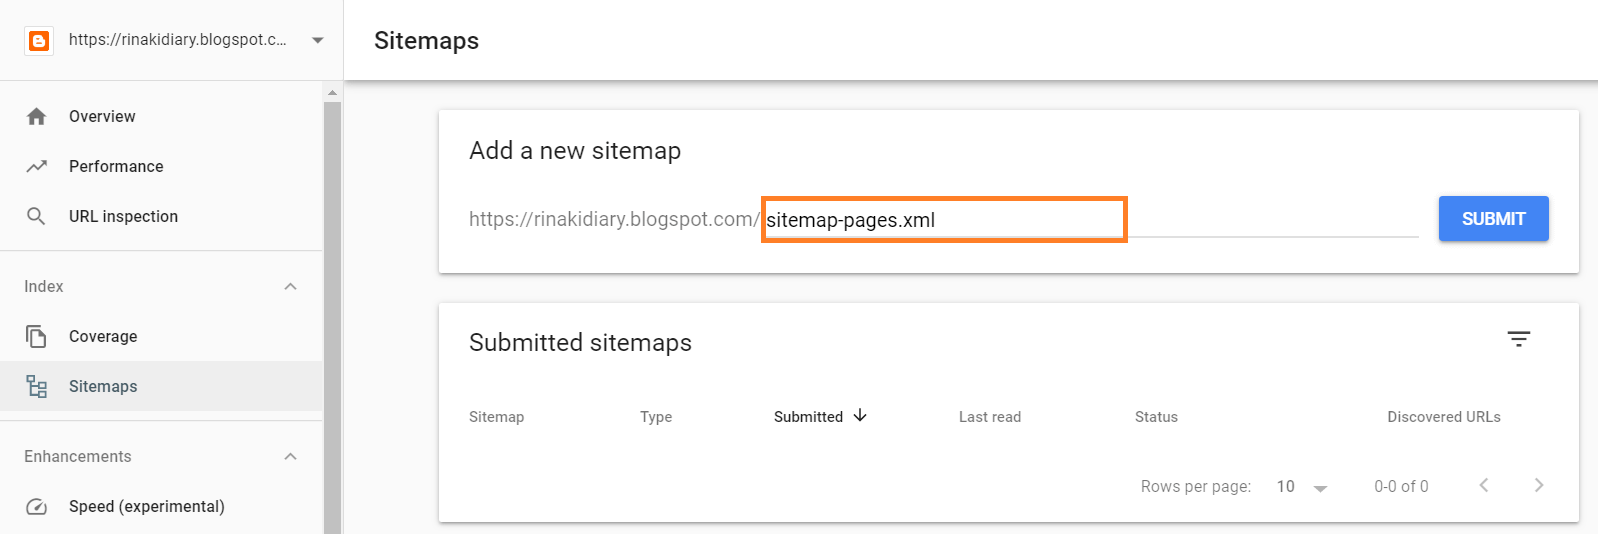Open the submitted sitemaps filter icon
Viewport: 1598px width, 534px height.
pyautogui.click(x=1518, y=339)
